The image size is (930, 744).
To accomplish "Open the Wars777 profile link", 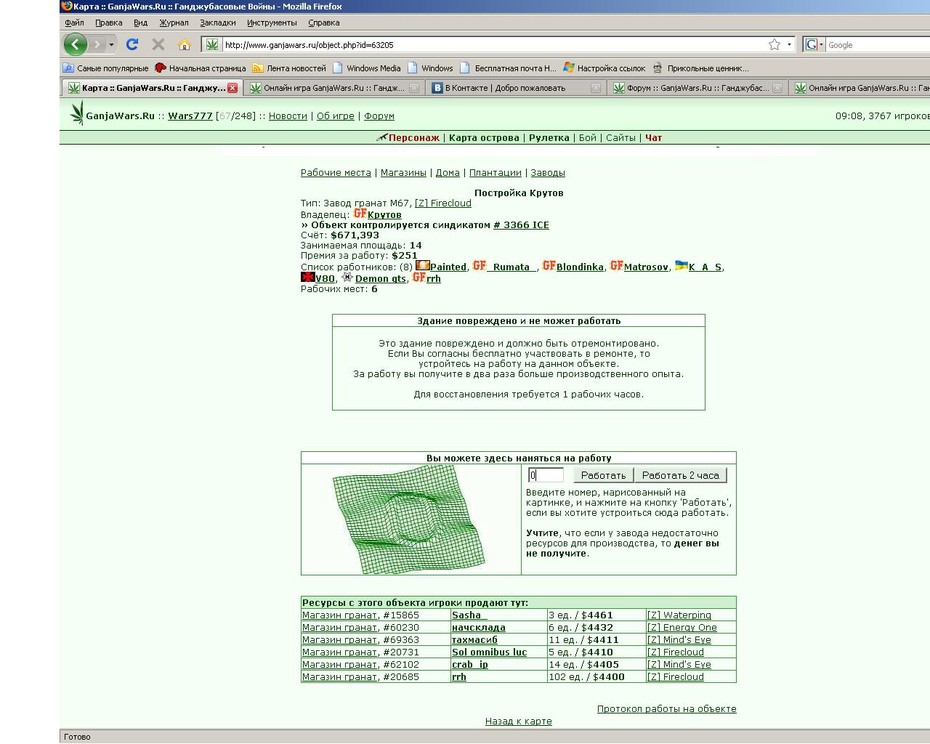I will click(x=190, y=116).
